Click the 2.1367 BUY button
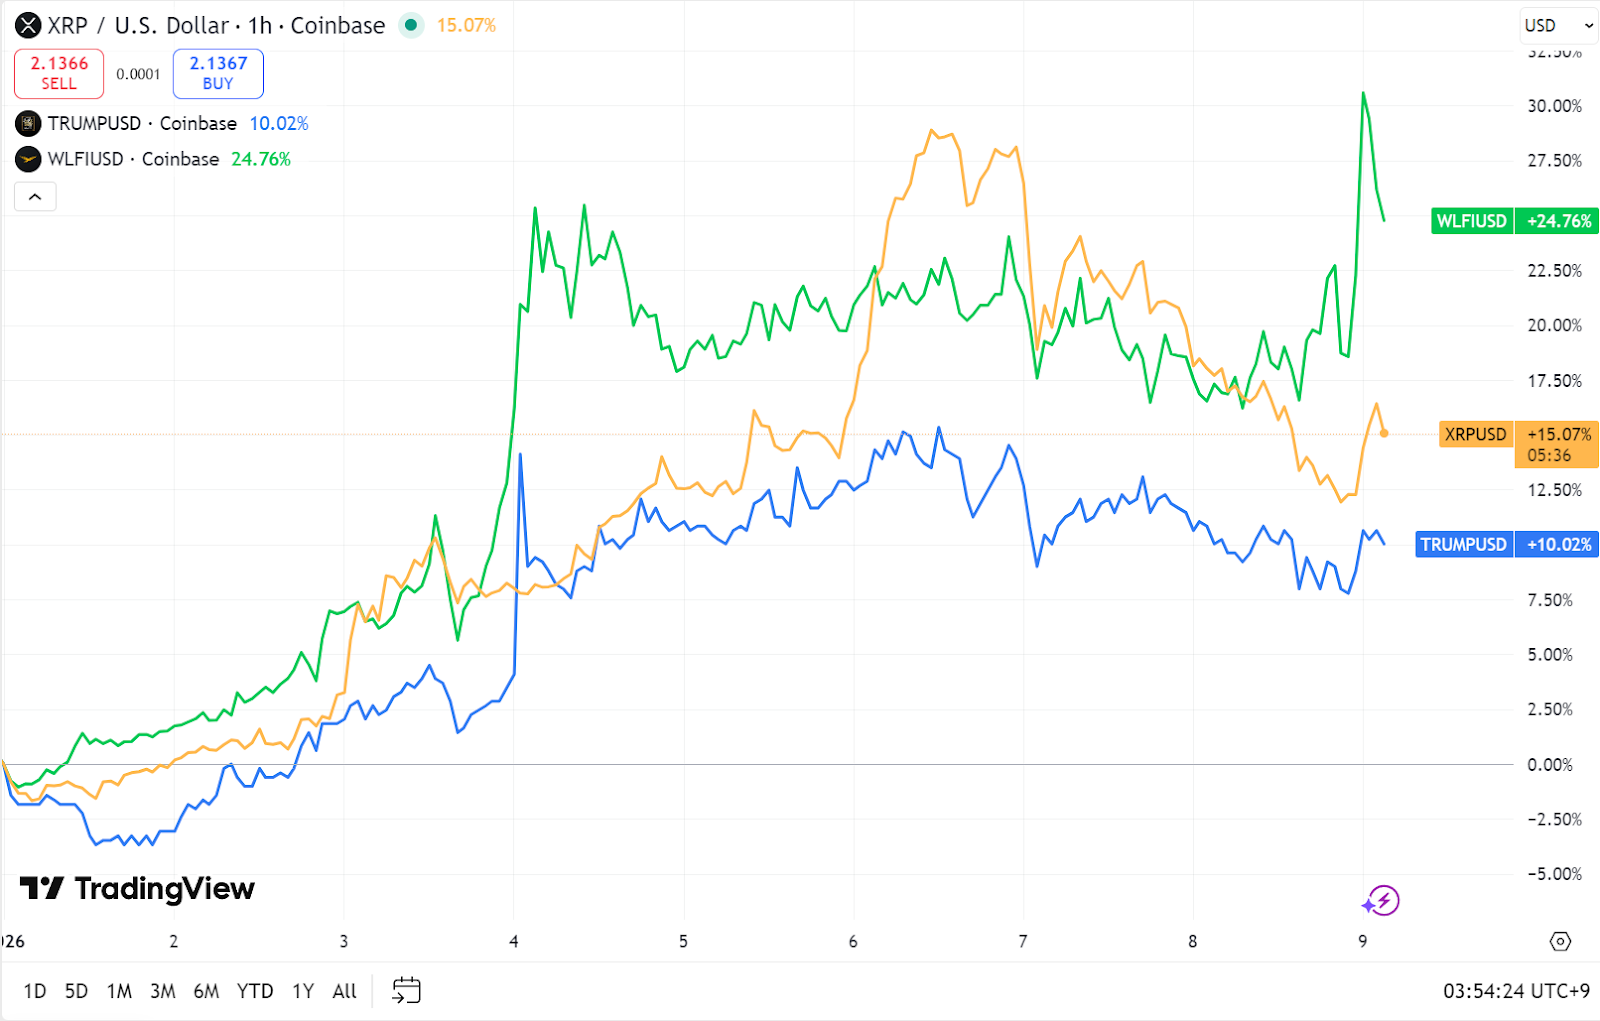 pos(218,73)
